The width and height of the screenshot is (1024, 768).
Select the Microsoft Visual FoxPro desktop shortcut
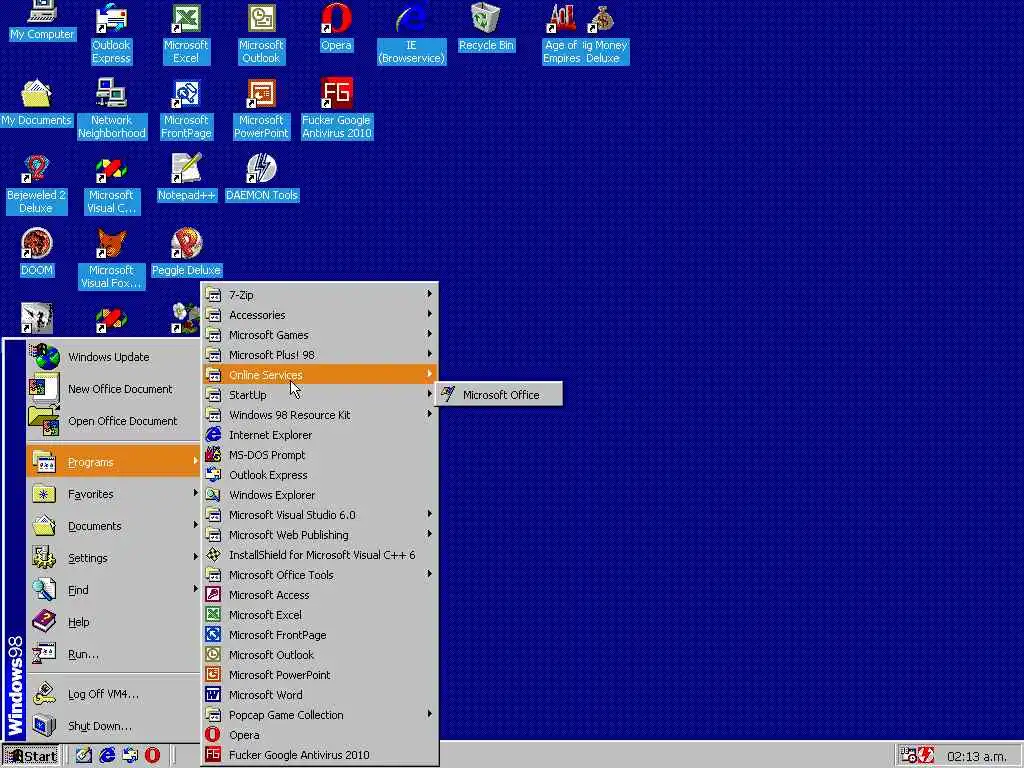111,259
